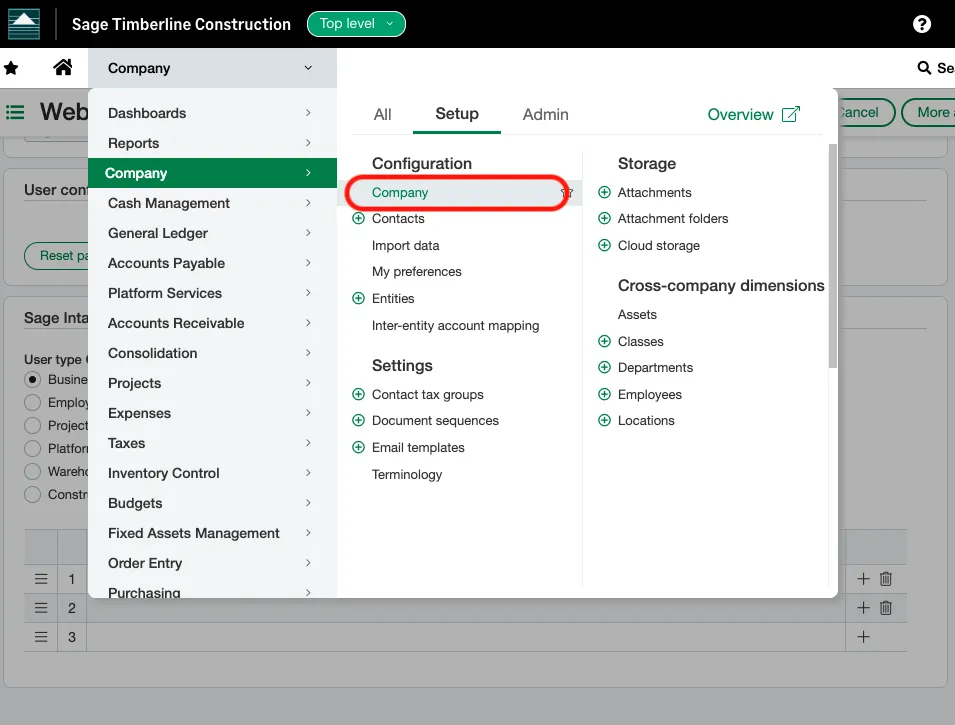Open Company under Configuration
This screenshot has width=955, height=725.
coord(400,192)
